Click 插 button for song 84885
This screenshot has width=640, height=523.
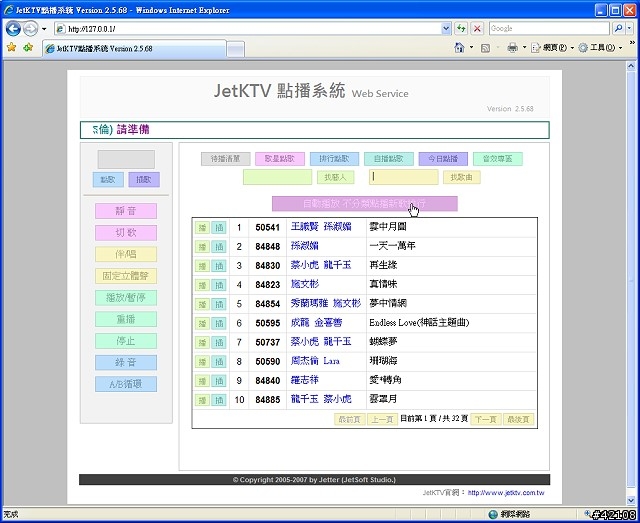(x=219, y=400)
